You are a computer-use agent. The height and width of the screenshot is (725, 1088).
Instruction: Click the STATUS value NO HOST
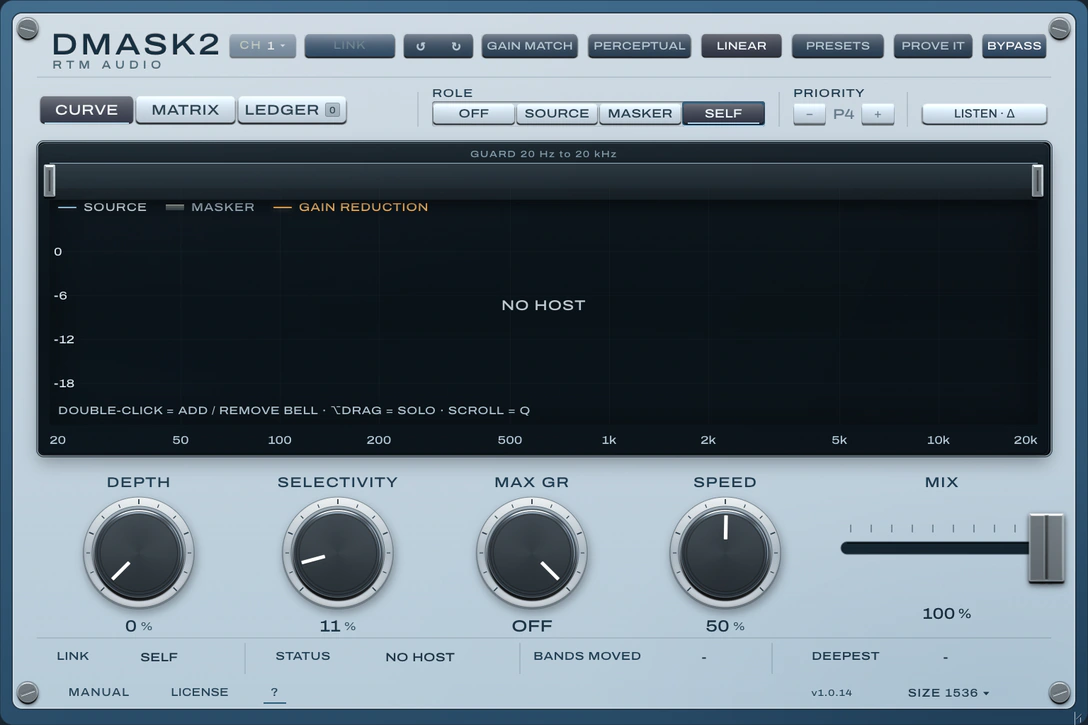point(420,657)
